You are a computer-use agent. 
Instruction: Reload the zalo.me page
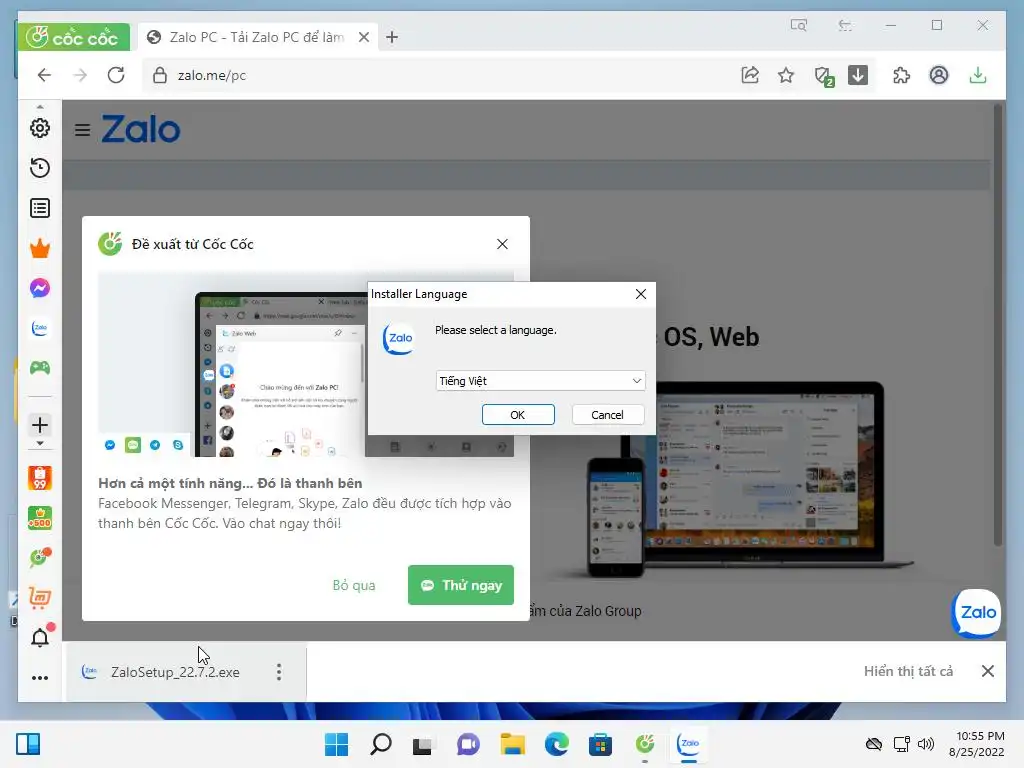coord(116,75)
